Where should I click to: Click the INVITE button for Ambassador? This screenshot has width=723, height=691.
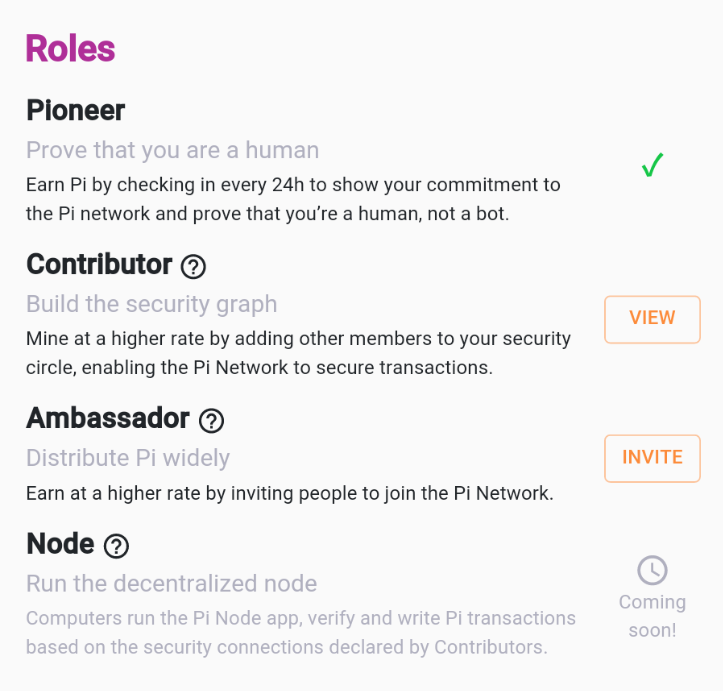(x=652, y=458)
